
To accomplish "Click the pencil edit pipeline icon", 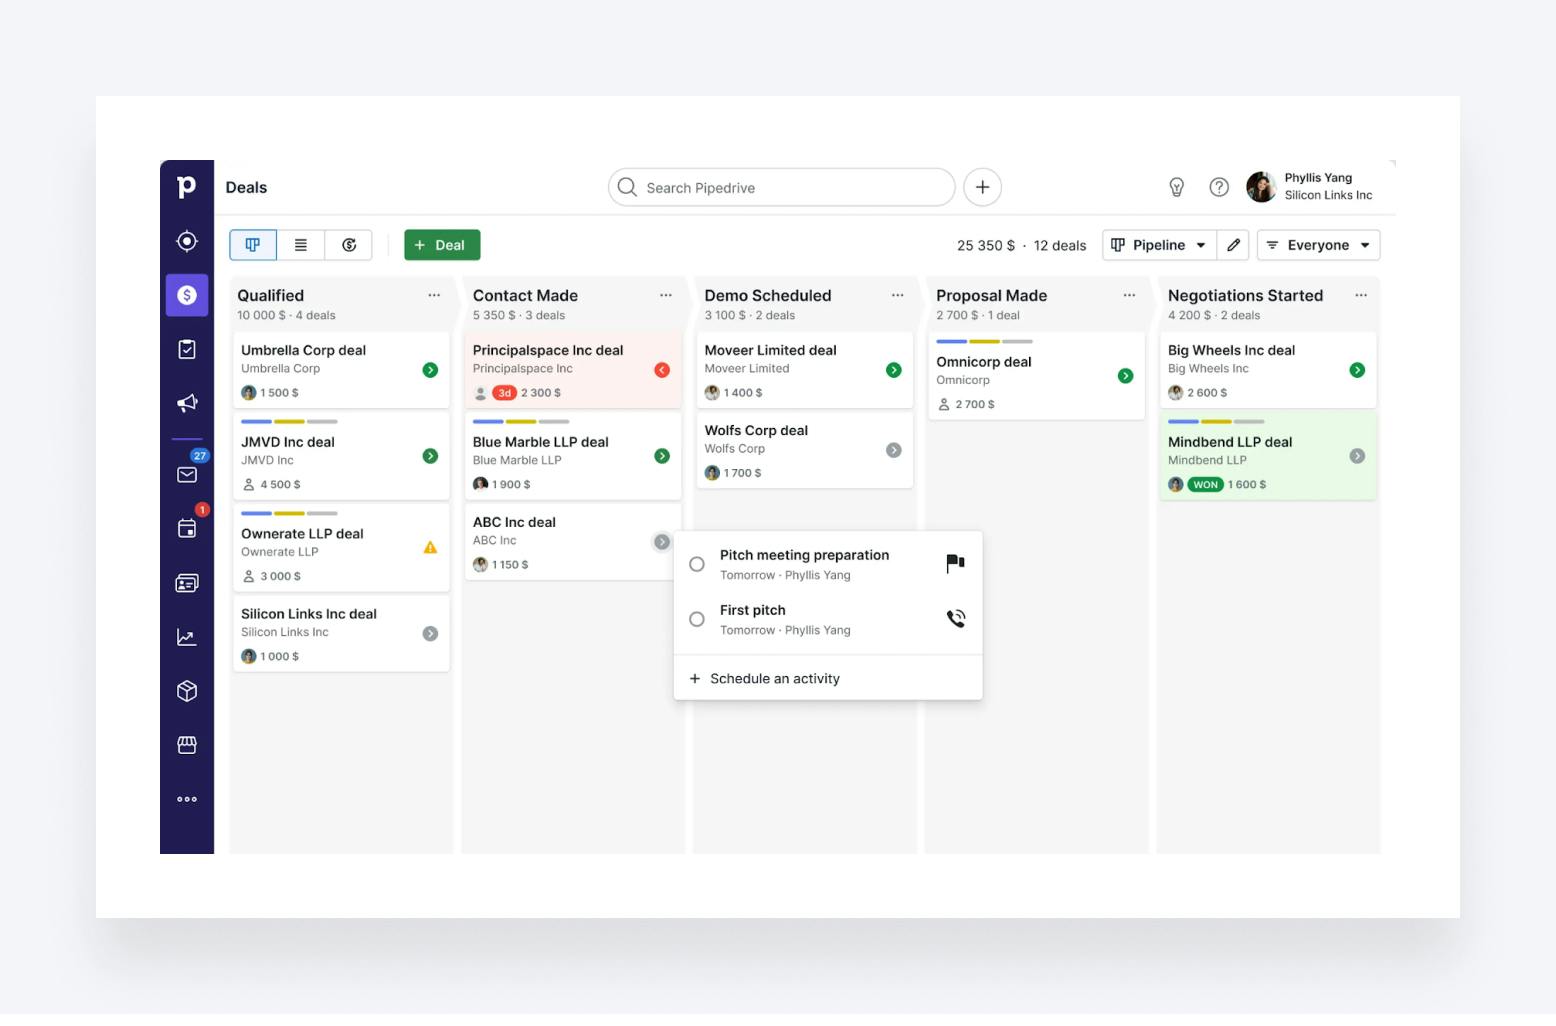I will tap(1233, 245).
